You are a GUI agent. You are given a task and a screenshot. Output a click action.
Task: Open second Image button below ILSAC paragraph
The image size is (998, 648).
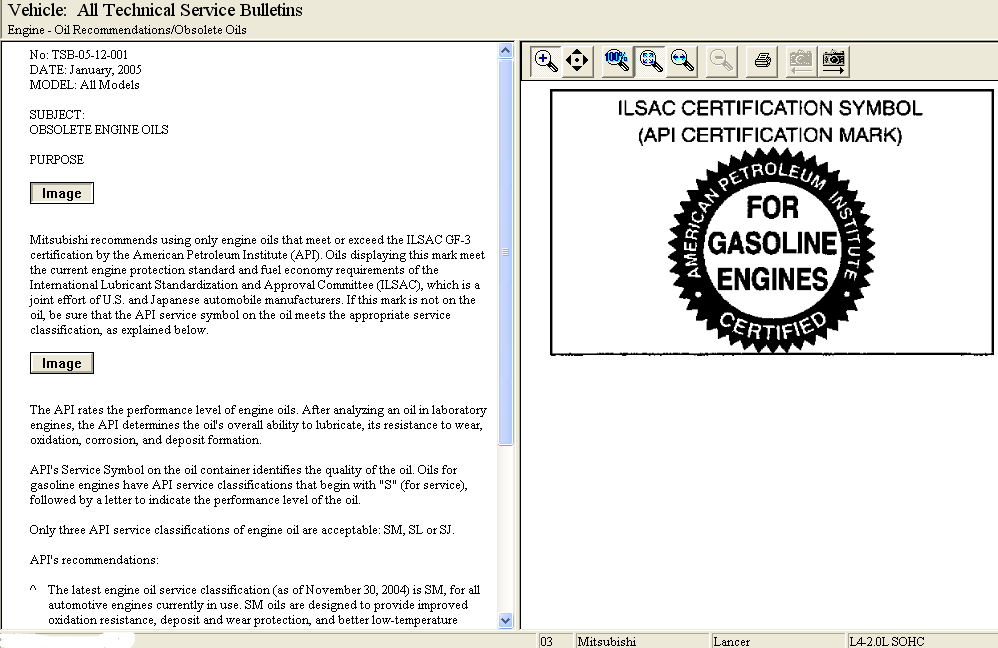[x=62, y=363]
